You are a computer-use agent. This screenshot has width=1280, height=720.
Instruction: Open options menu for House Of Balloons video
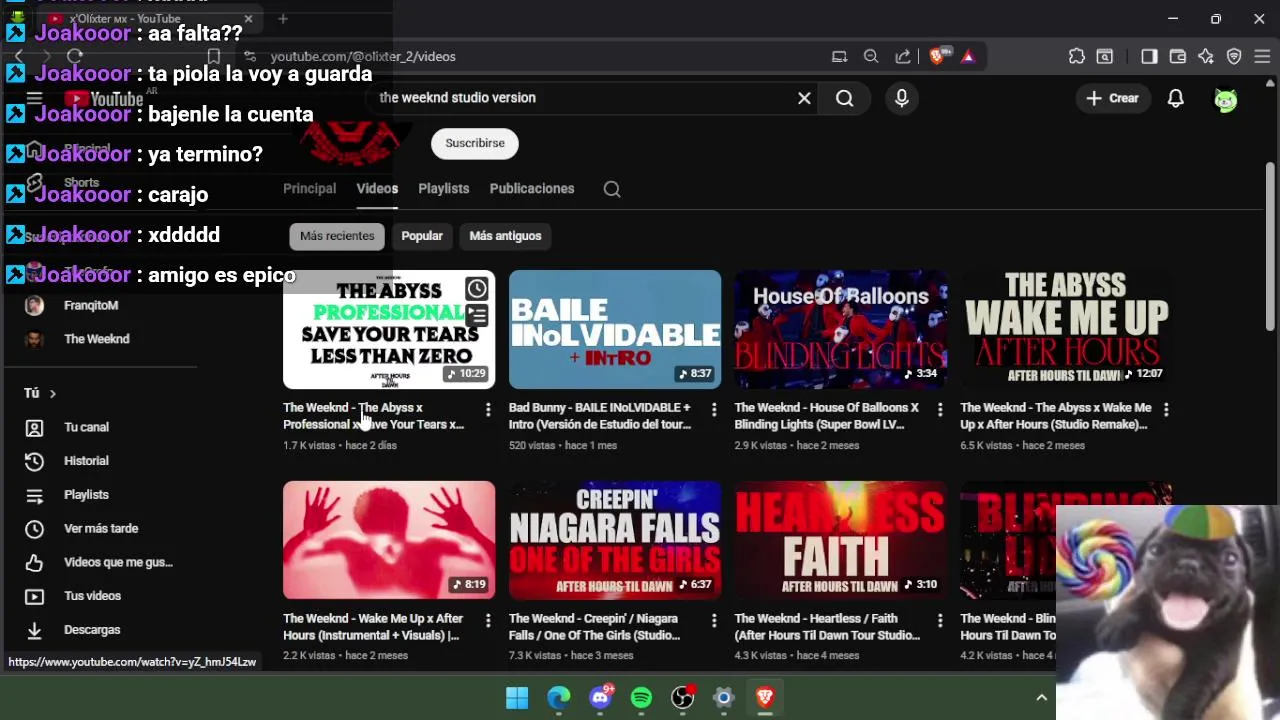click(940, 409)
